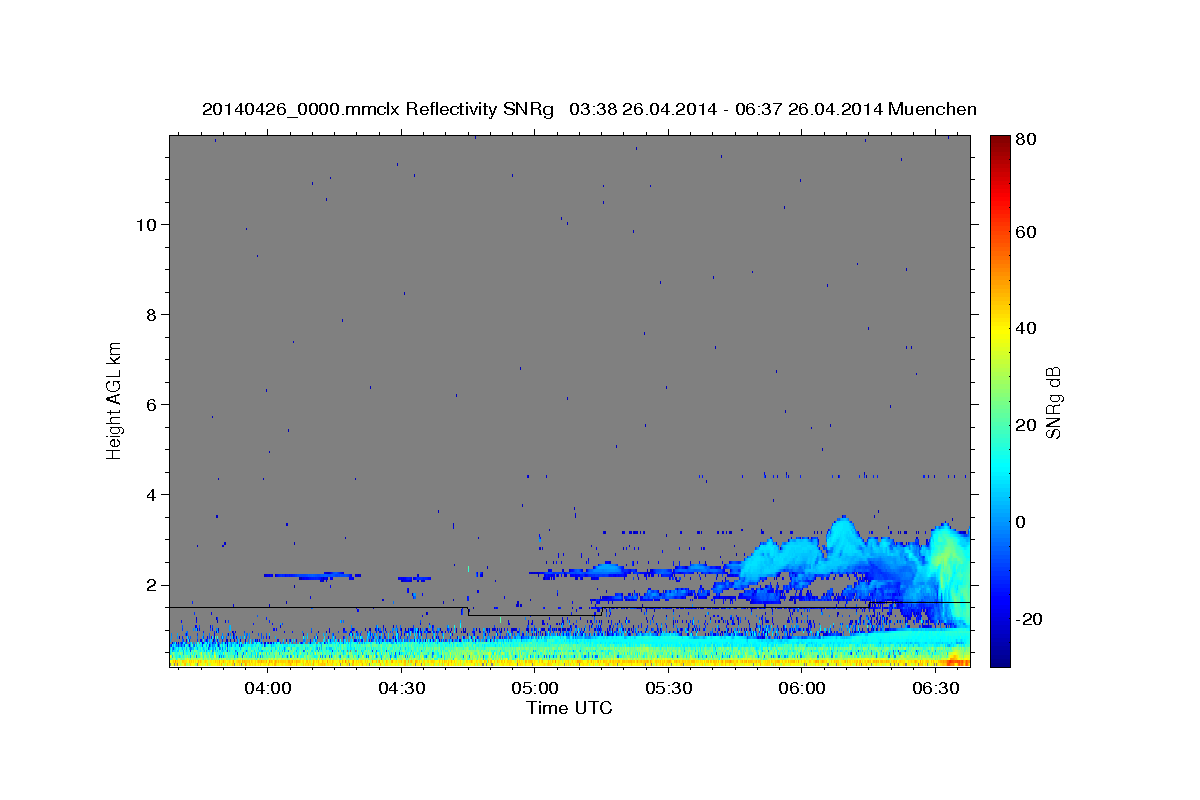Click the "04:30" time tick label
Screen dimensions: 1200x800
(402, 688)
